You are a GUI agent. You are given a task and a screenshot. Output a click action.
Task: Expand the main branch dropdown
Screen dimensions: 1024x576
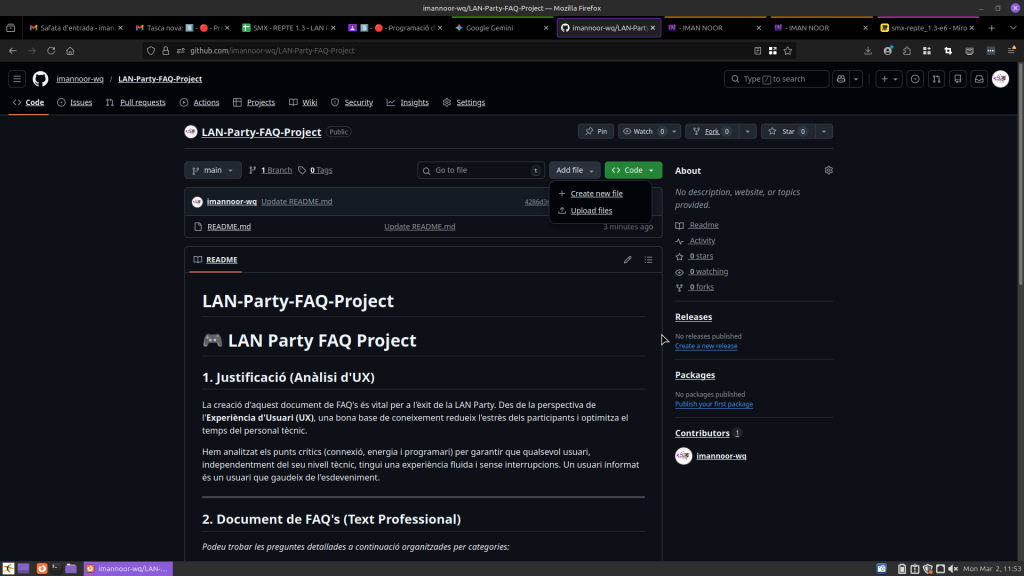click(212, 170)
